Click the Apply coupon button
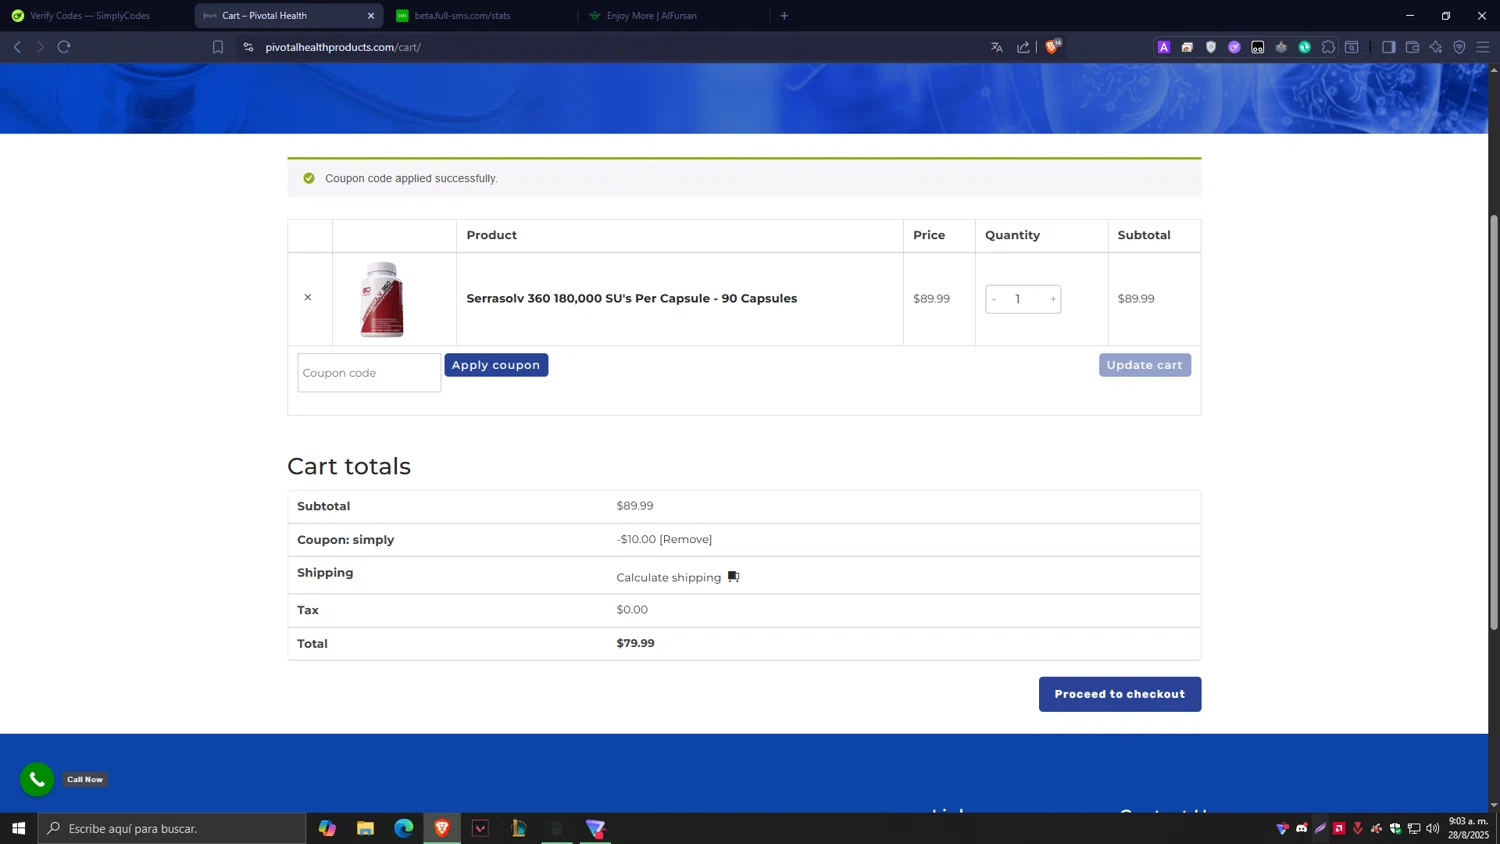 tap(496, 365)
